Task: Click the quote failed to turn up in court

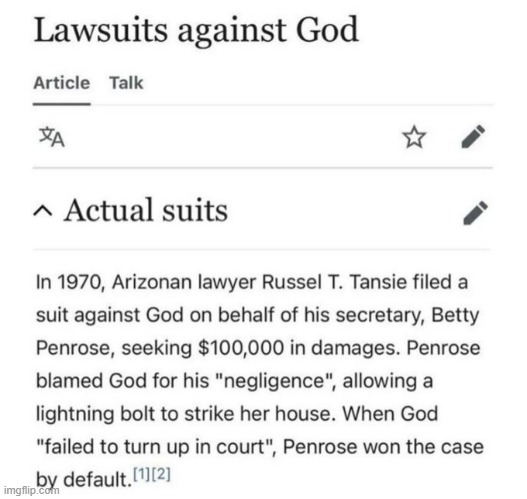Action: coord(156,447)
